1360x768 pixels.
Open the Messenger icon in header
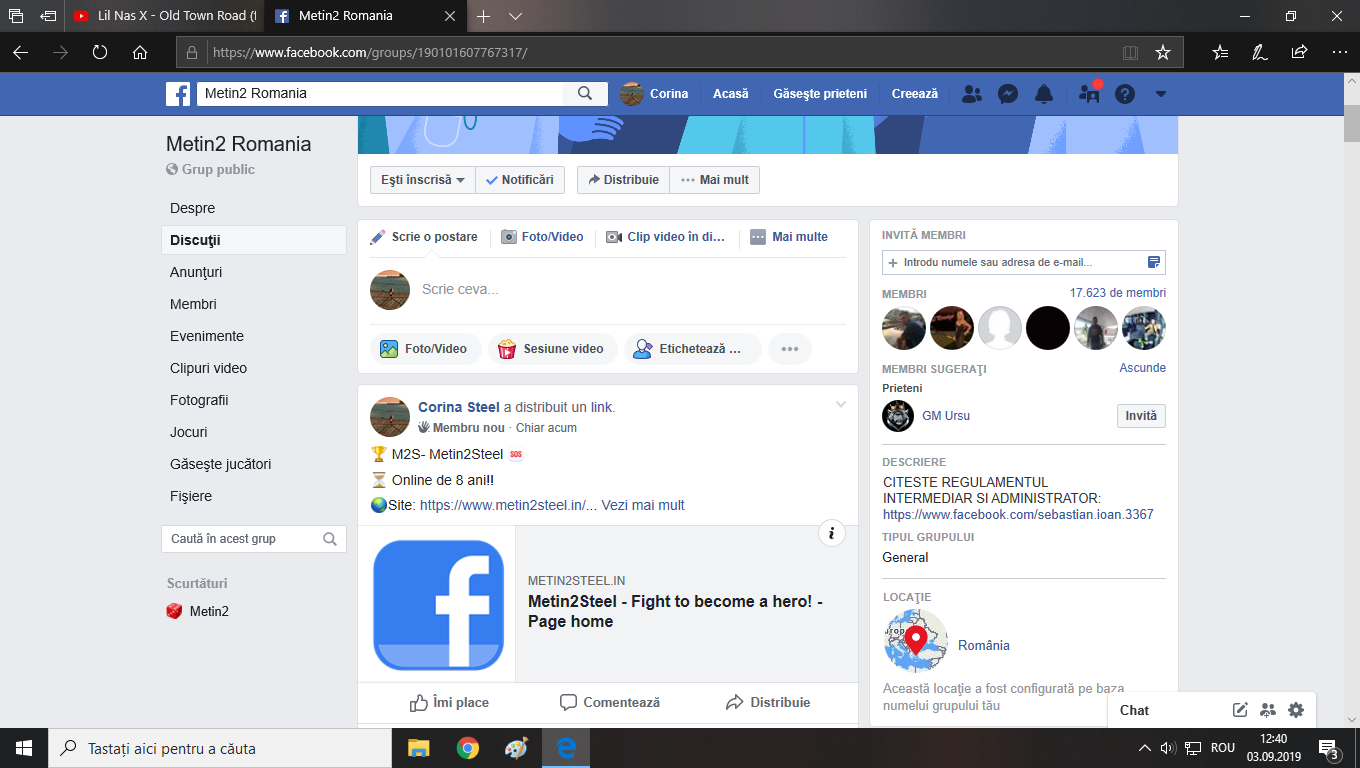pyautogui.click(x=1008, y=94)
